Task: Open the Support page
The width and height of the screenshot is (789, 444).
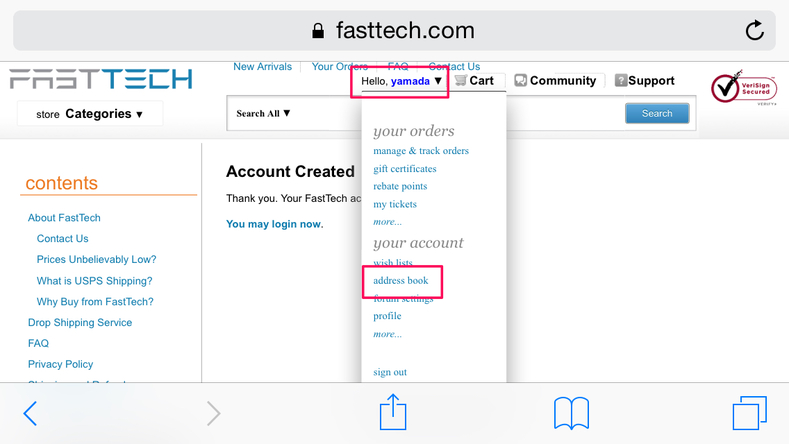Action: tap(645, 81)
